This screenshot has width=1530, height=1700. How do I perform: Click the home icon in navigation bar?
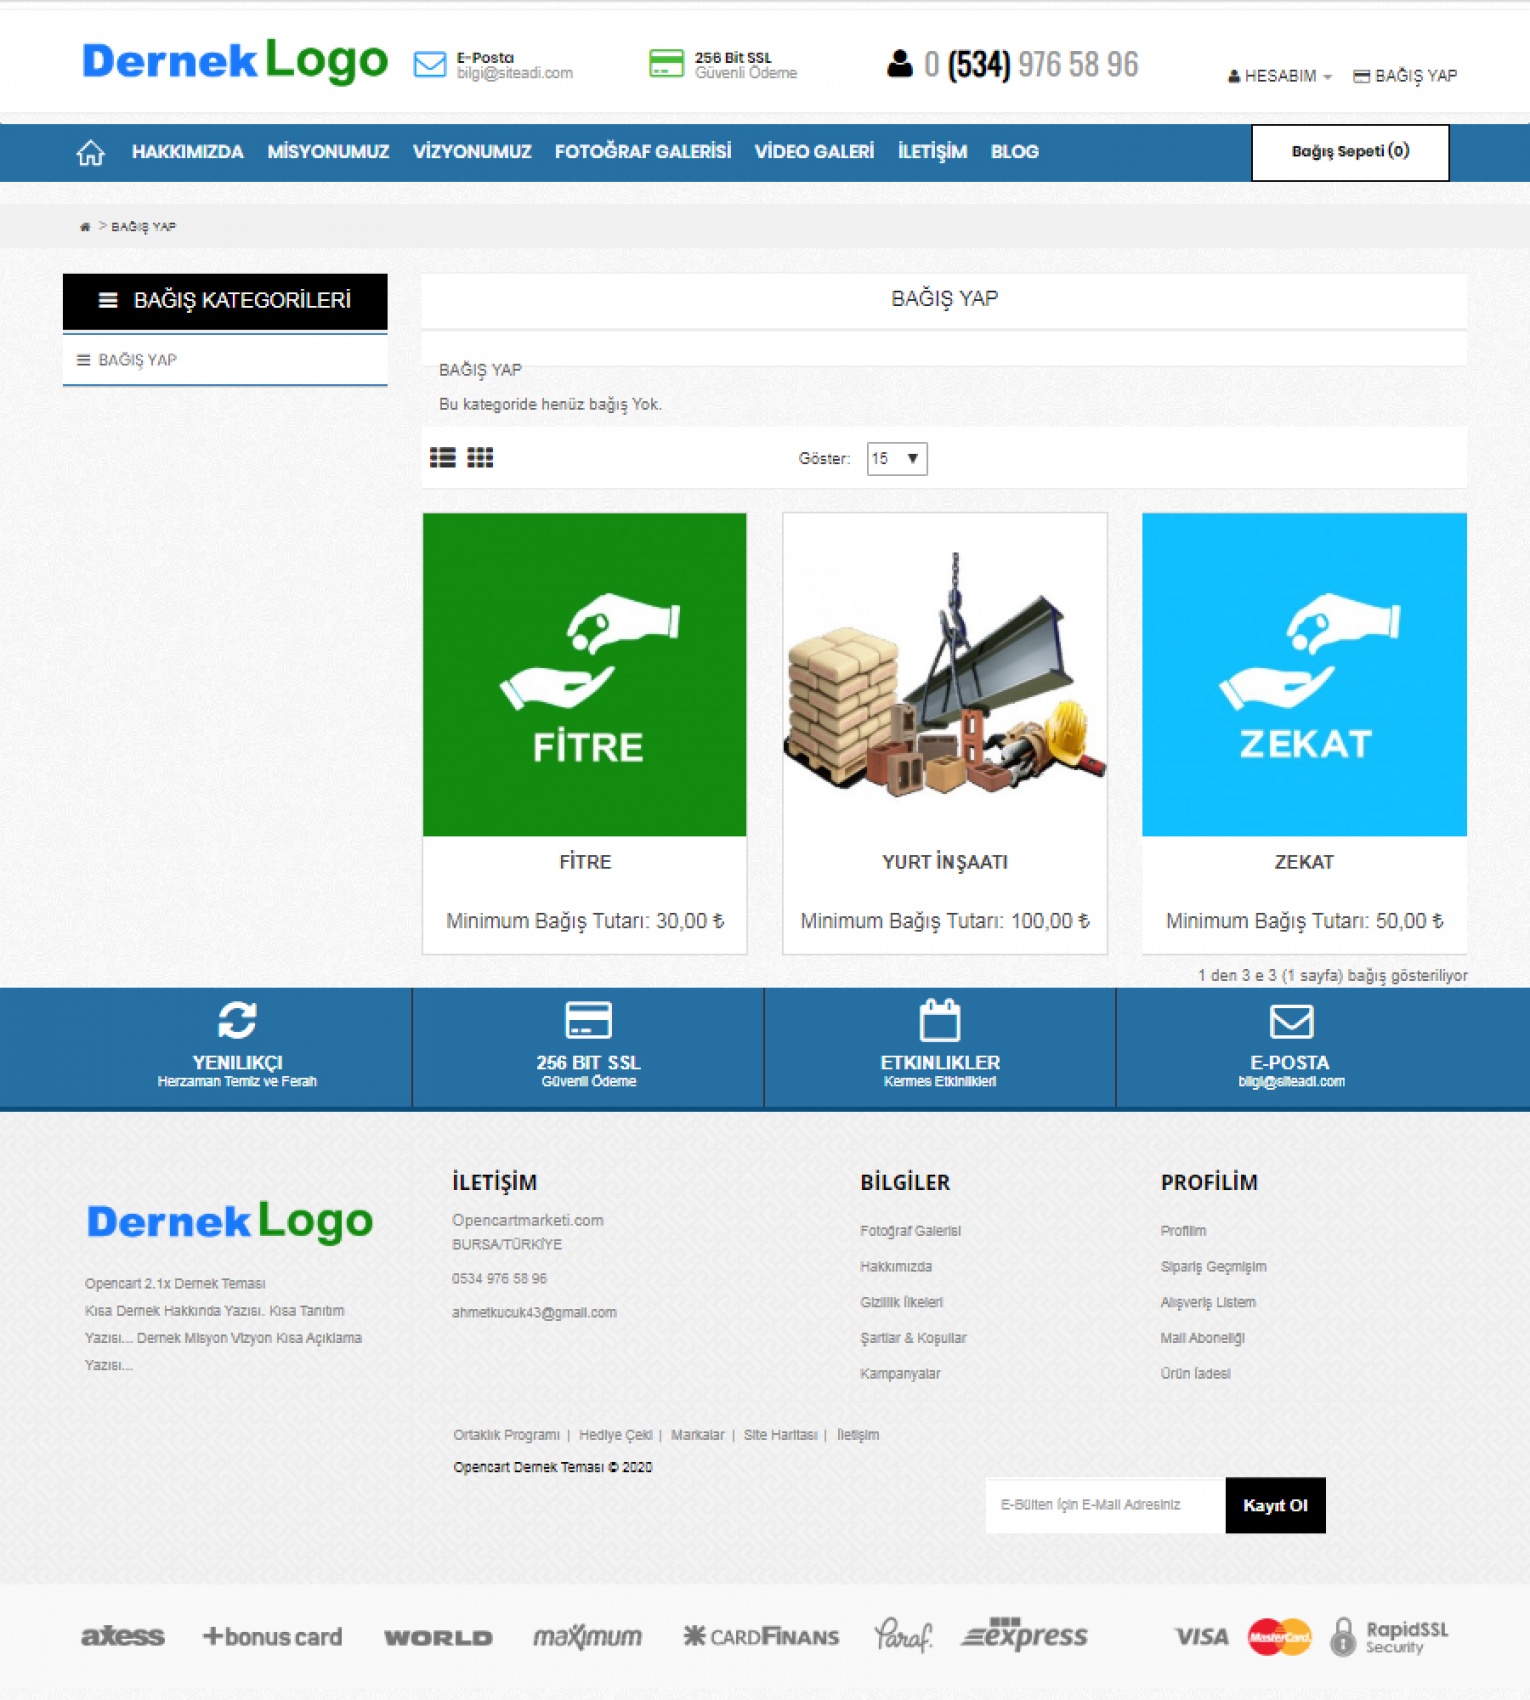(x=90, y=153)
